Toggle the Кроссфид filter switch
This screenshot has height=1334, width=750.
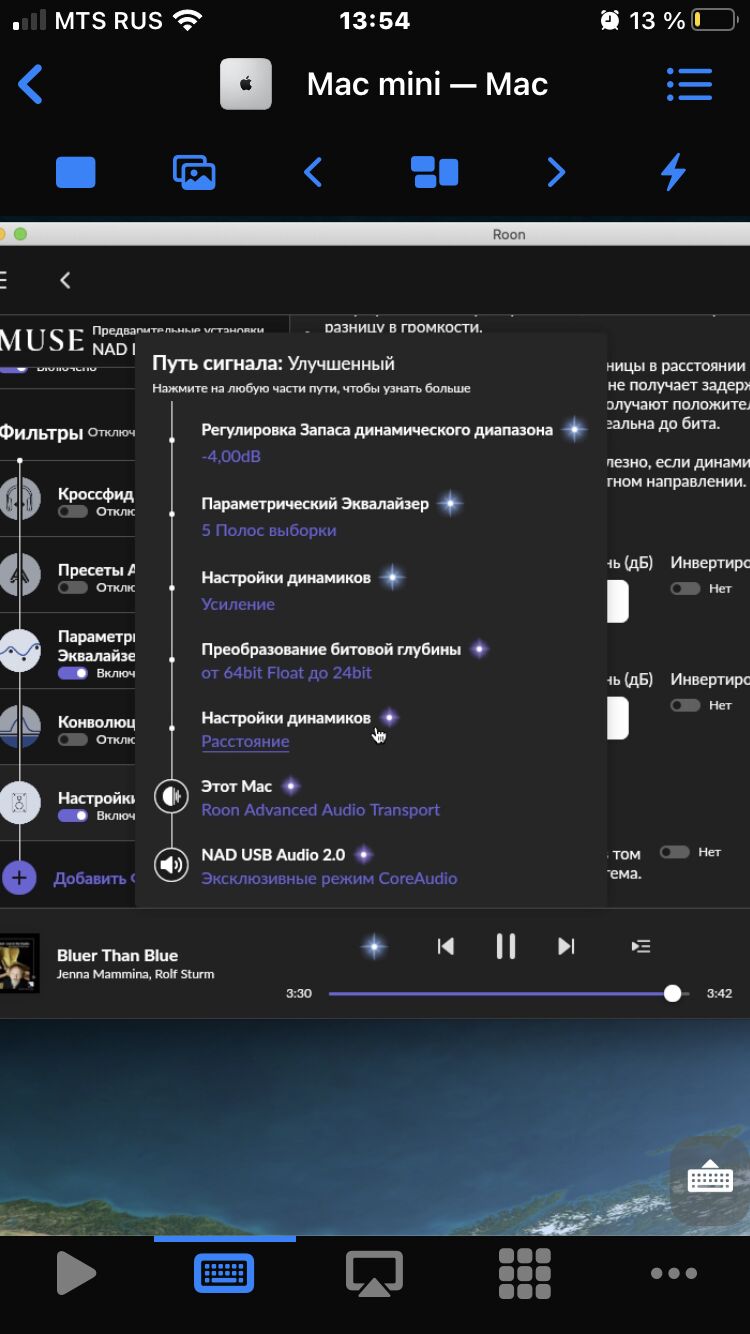[73, 512]
